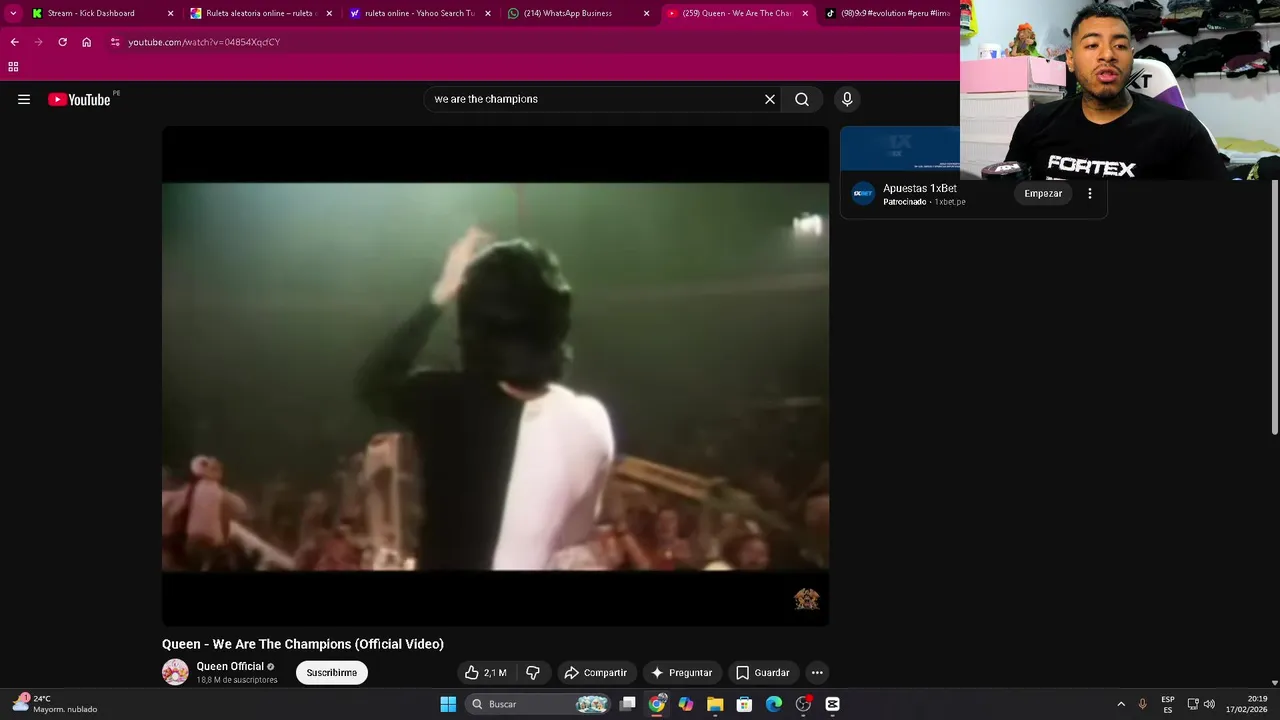
Task: Click the page vertical scrollbar thumb
Action: pos(1274,306)
